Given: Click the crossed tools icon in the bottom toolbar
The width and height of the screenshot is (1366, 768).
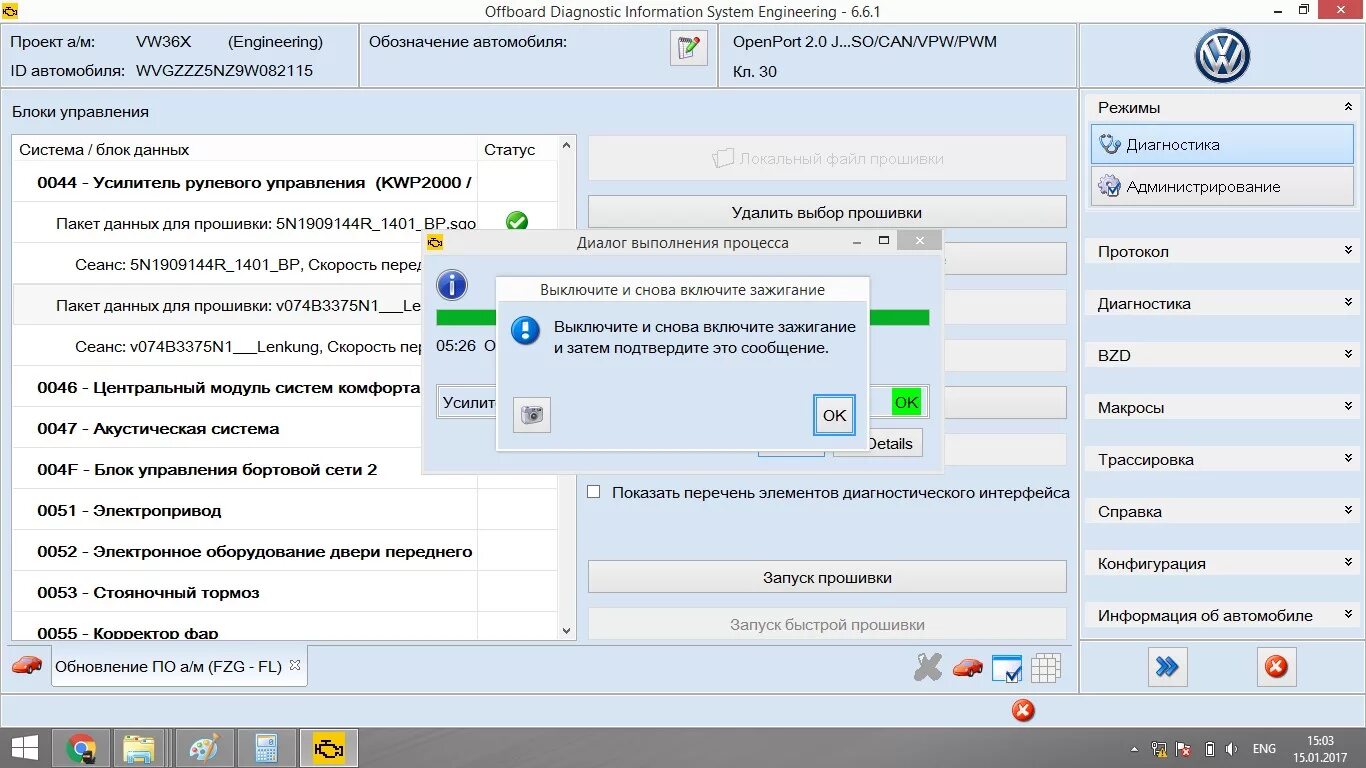Looking at the screenshot, I should click(928, 667).
